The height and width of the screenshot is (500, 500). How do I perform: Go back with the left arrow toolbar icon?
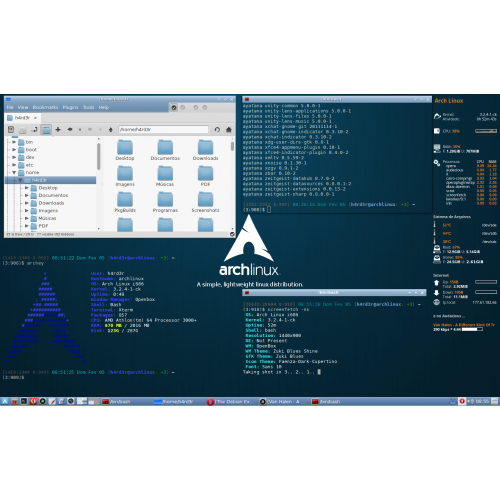(70, 129)
